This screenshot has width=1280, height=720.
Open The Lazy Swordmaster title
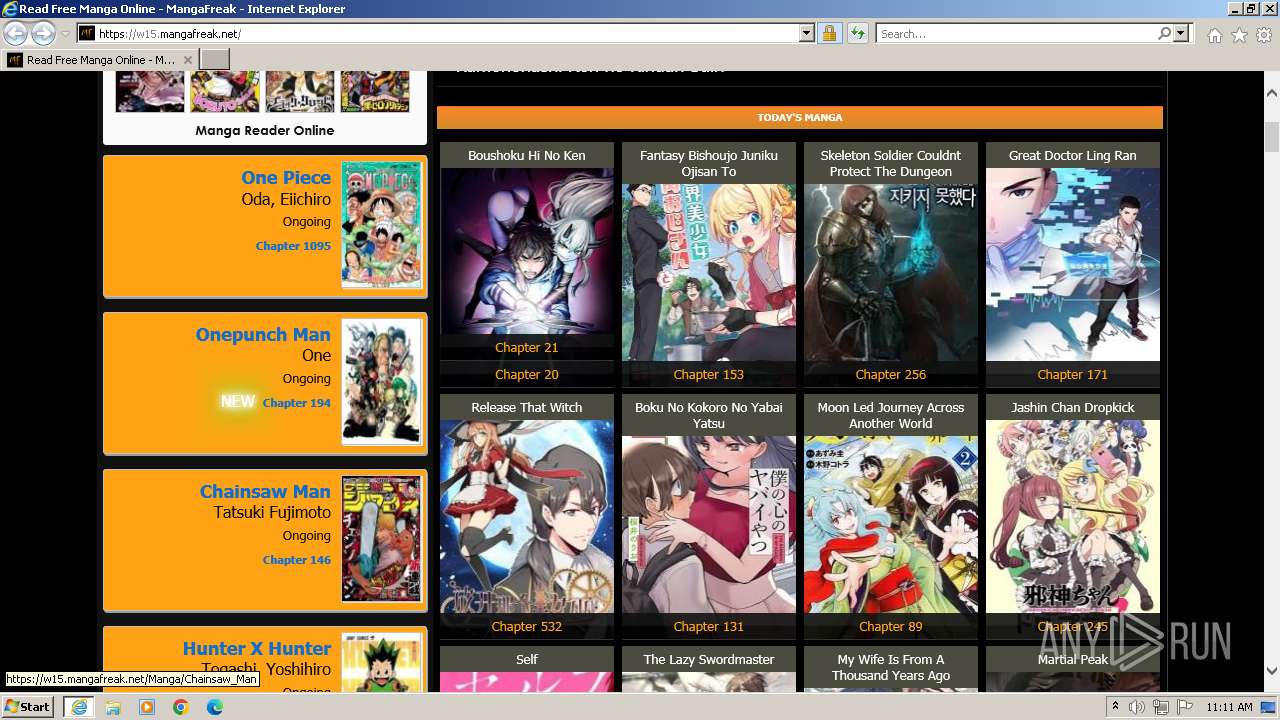pos(709,660)
